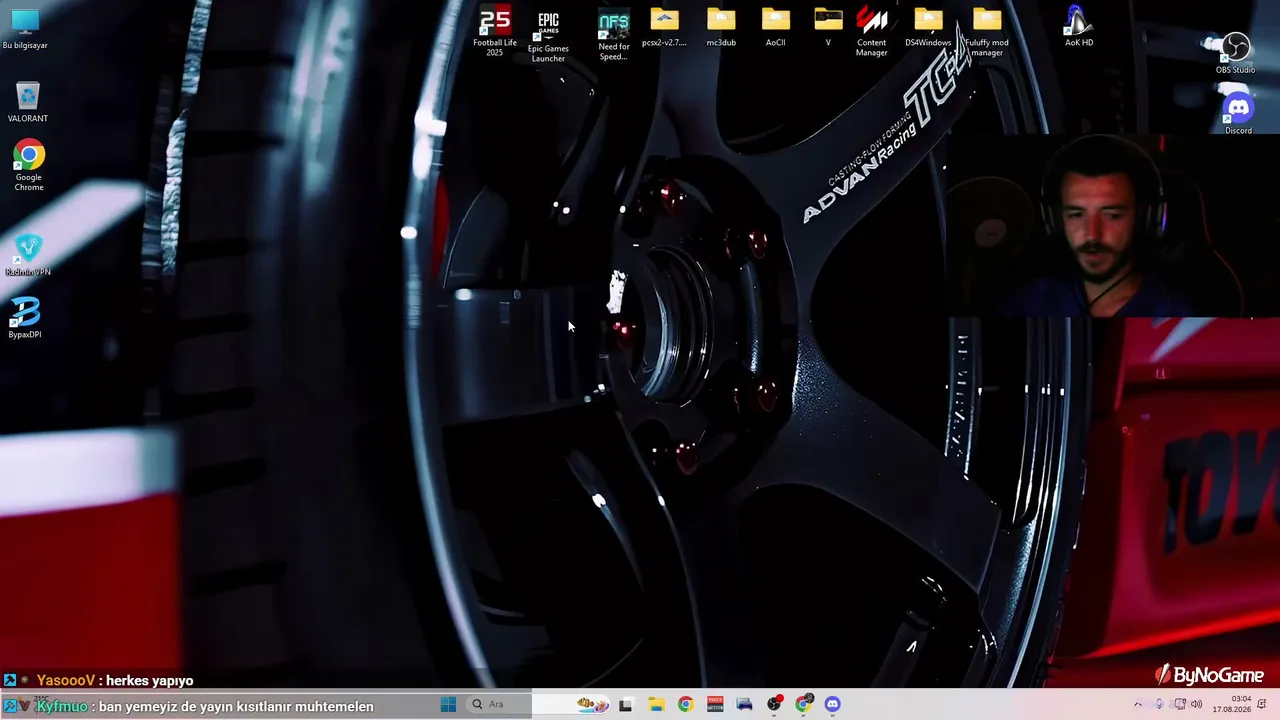Select the Need for Speed desktop shortcut
Image resolution: width=1280 pixels, height=720 pixels.
(613, 36)
